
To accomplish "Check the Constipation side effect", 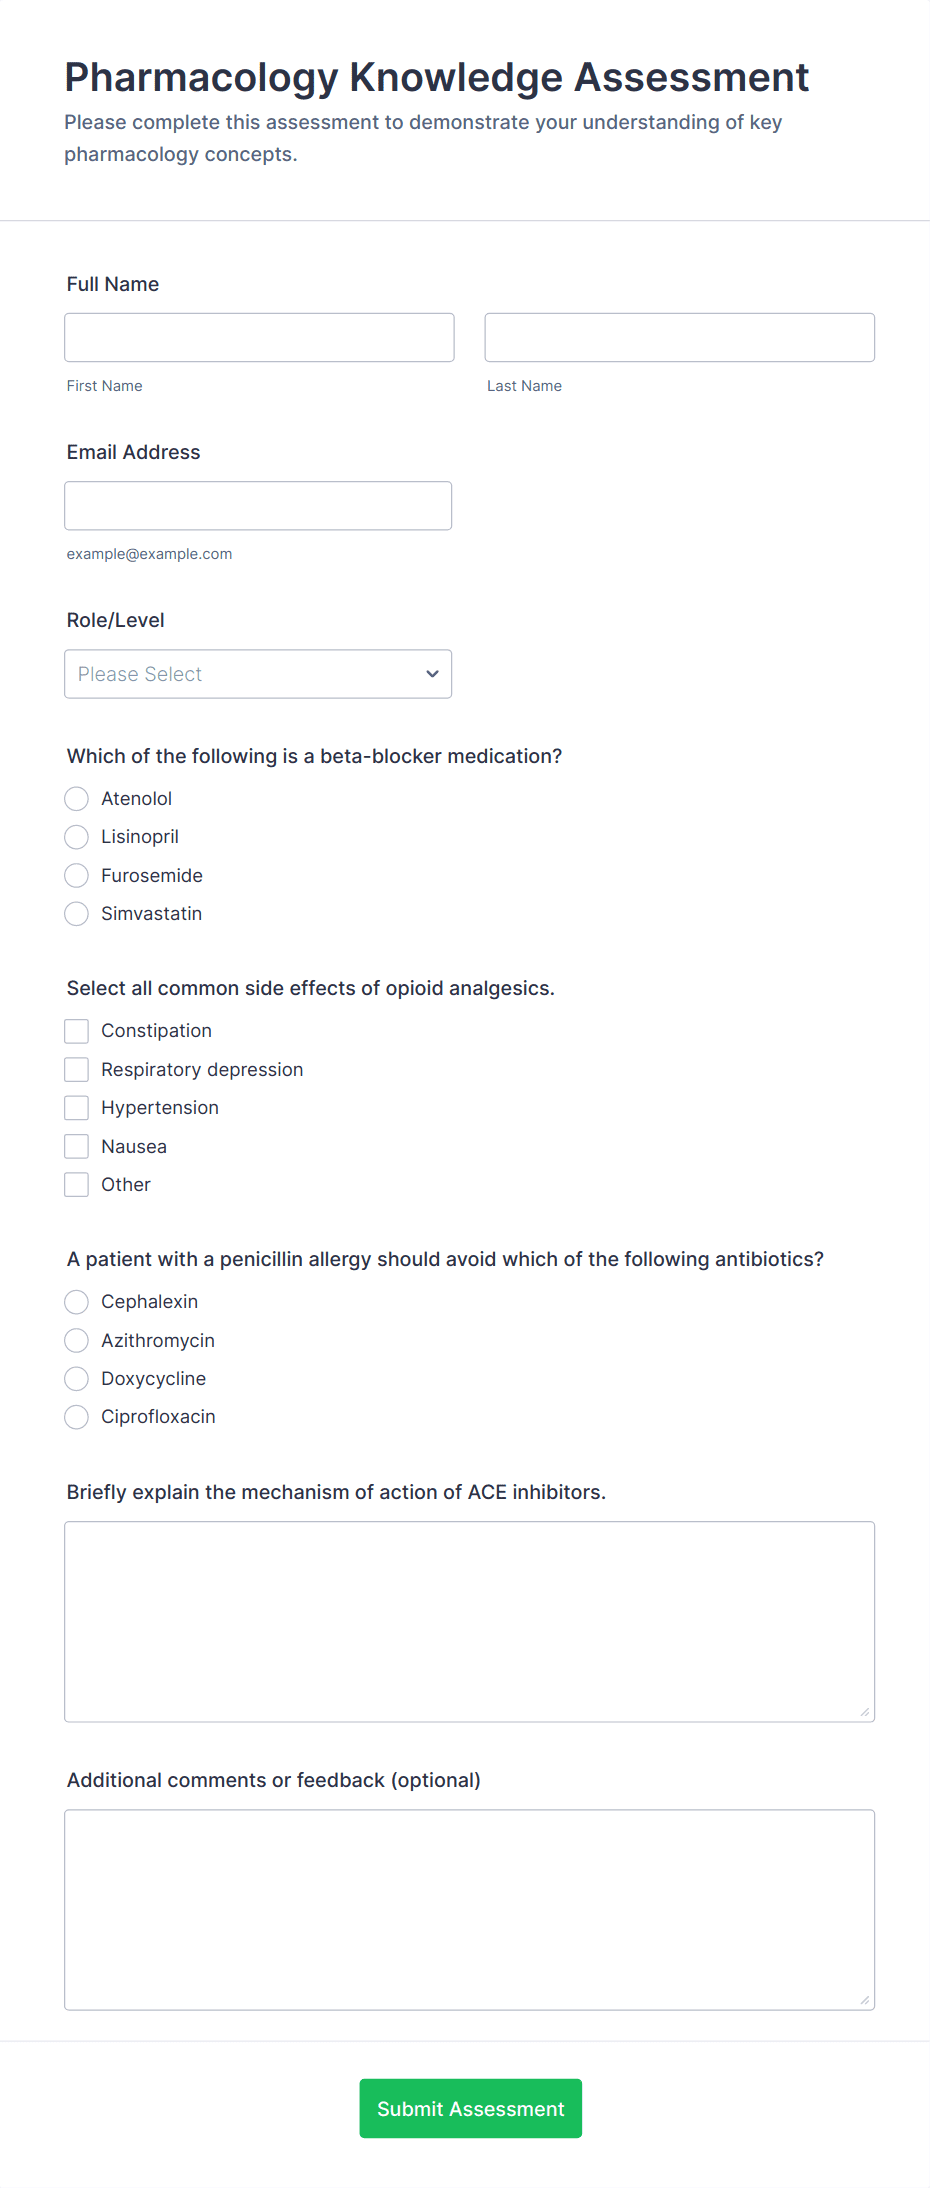I will [x=76, y=1030].
